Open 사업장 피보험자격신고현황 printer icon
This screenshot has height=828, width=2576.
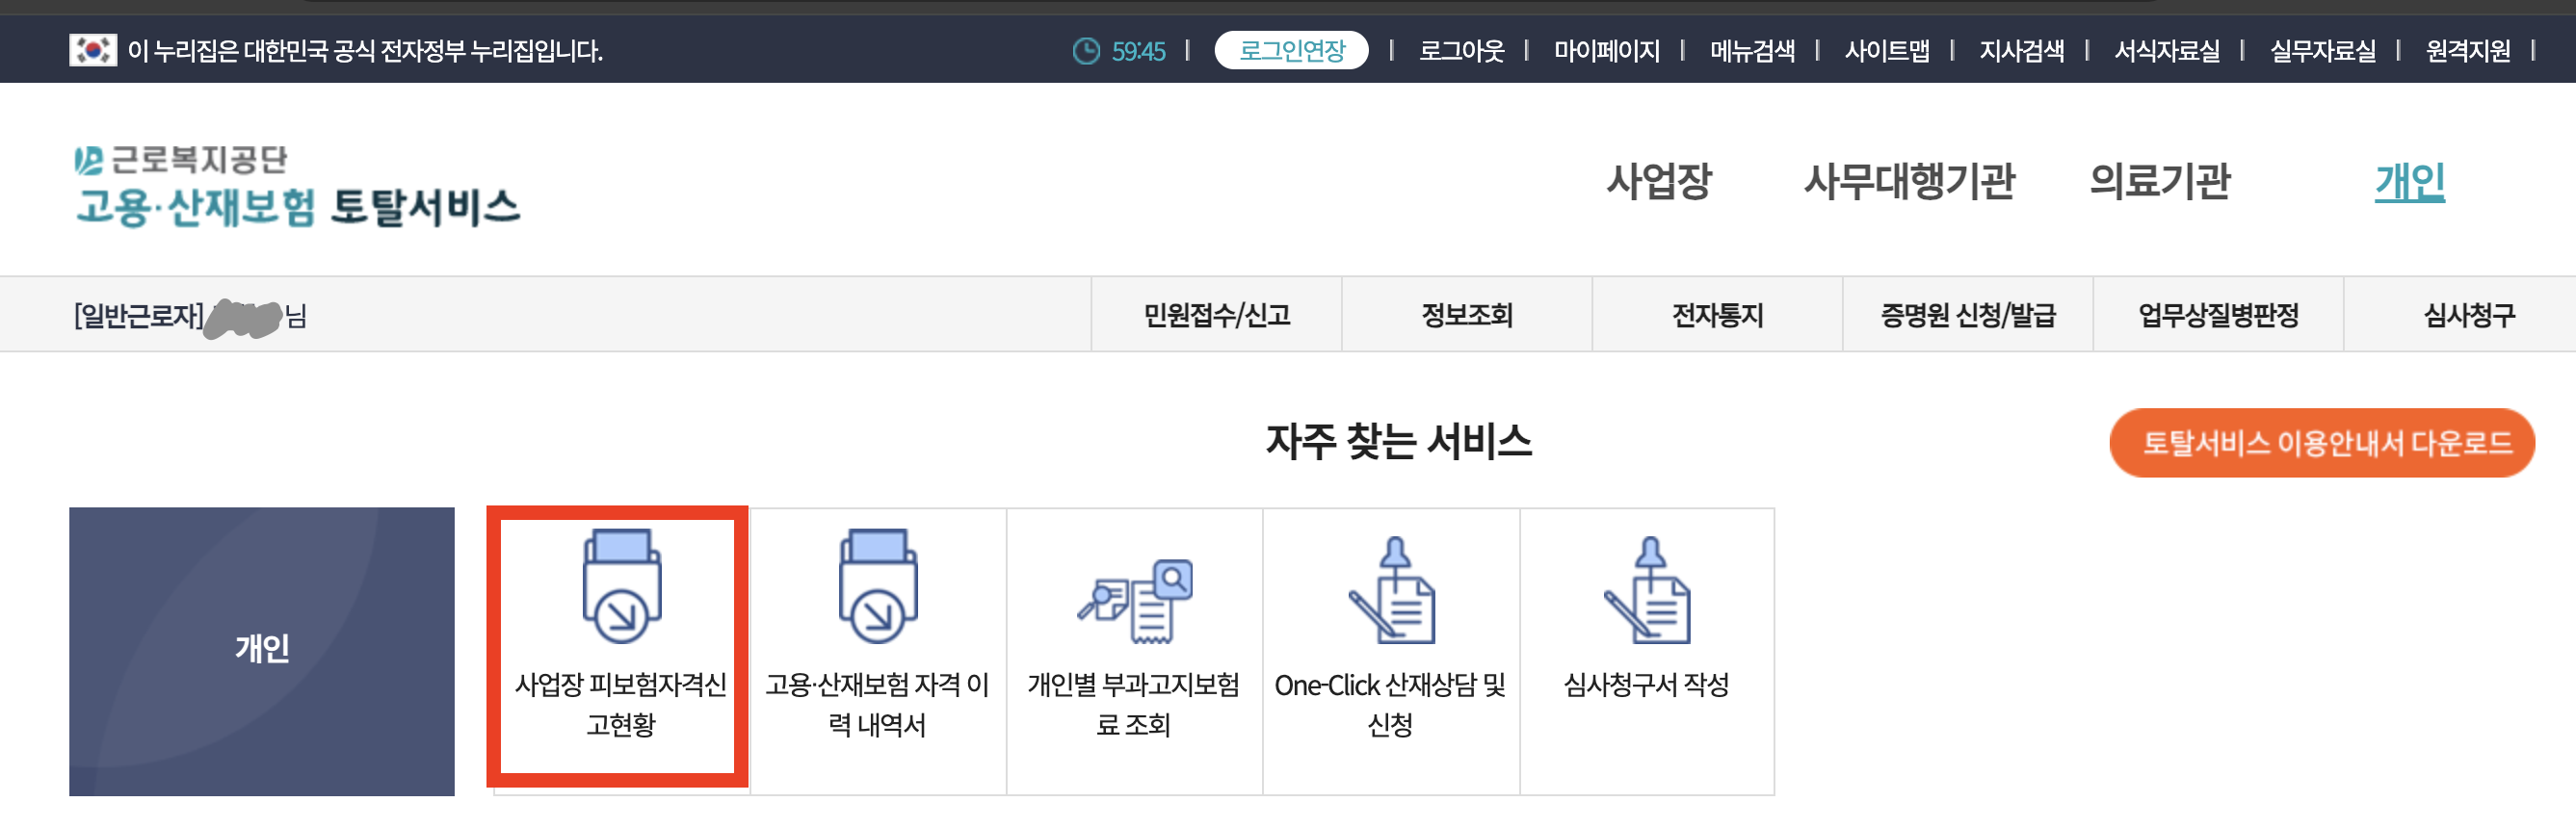coord(621,586)
